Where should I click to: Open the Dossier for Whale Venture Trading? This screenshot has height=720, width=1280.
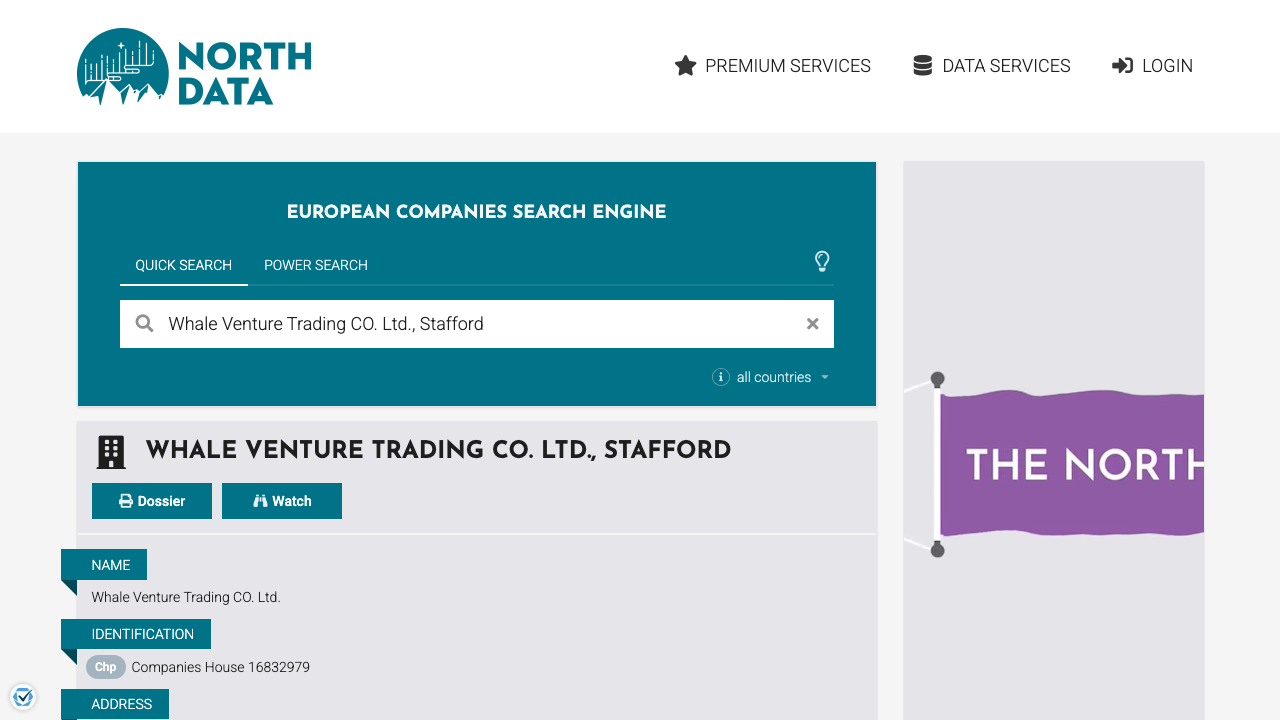tap(152, 500)
